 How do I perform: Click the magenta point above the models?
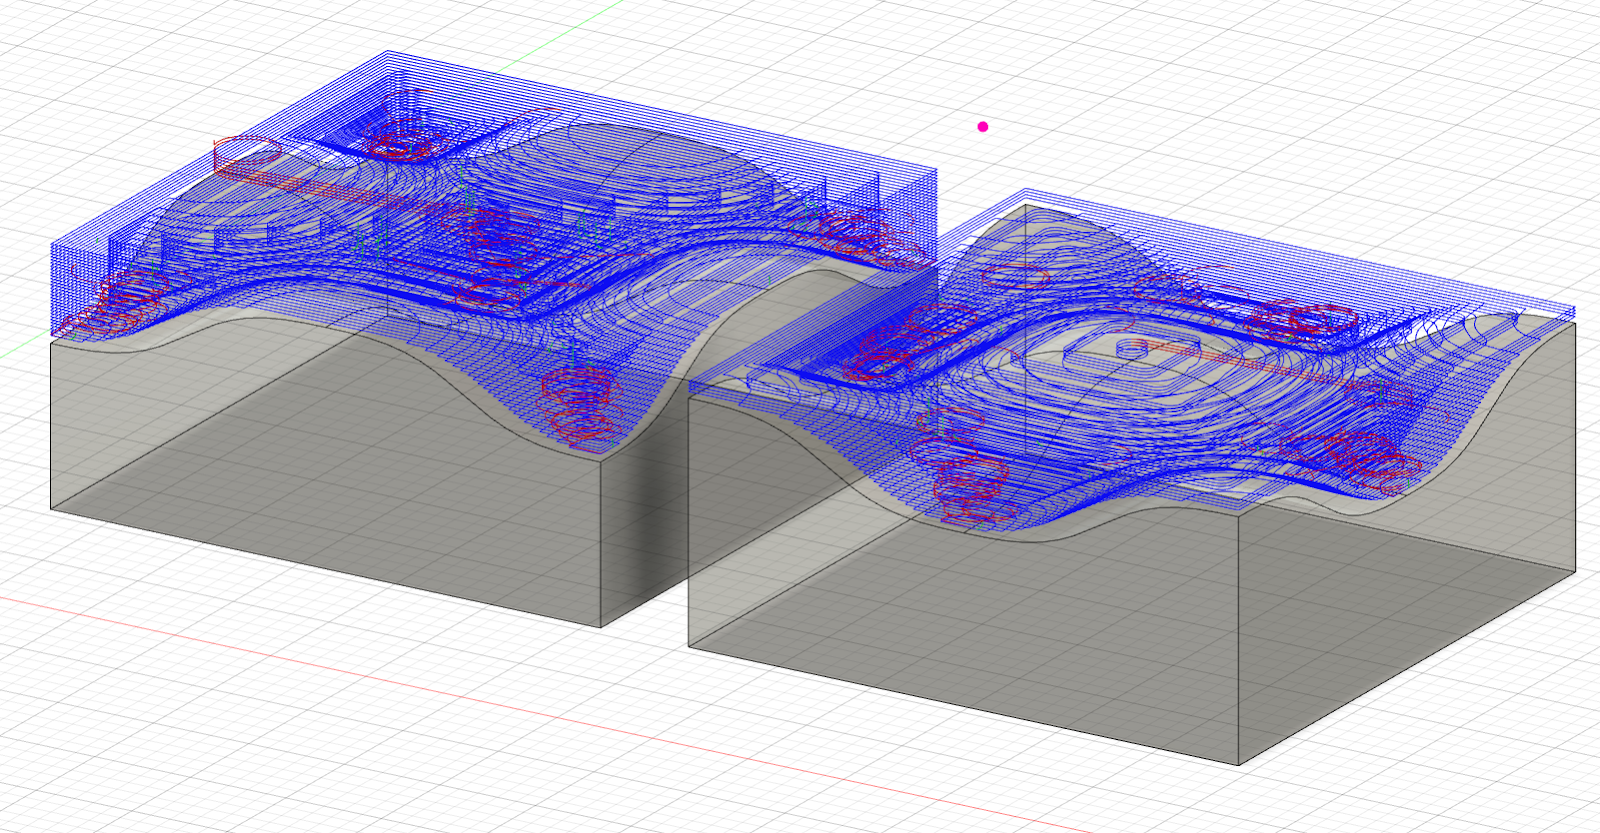(983, 127)
